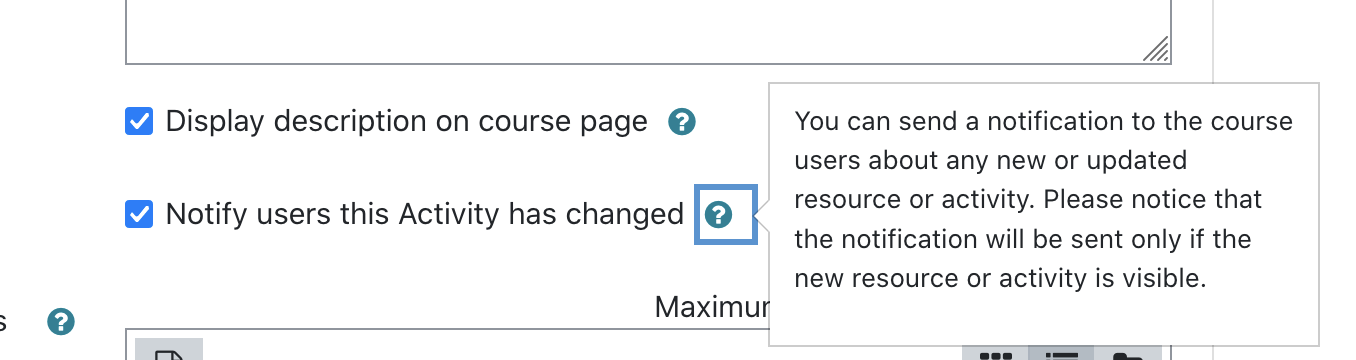Screen dimensions: 1356x360
Task: Click the Maximum file size text
Action: [x=711, y=306]
